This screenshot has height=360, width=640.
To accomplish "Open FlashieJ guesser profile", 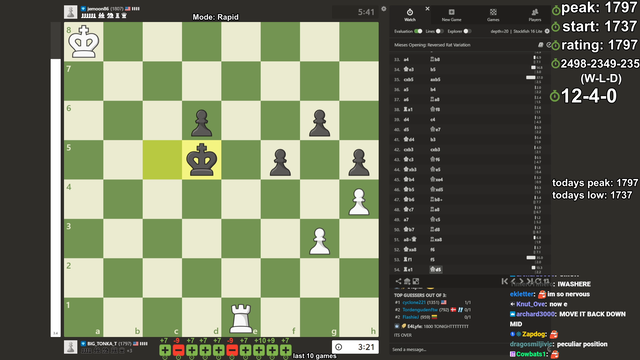I will coord(411,317).
